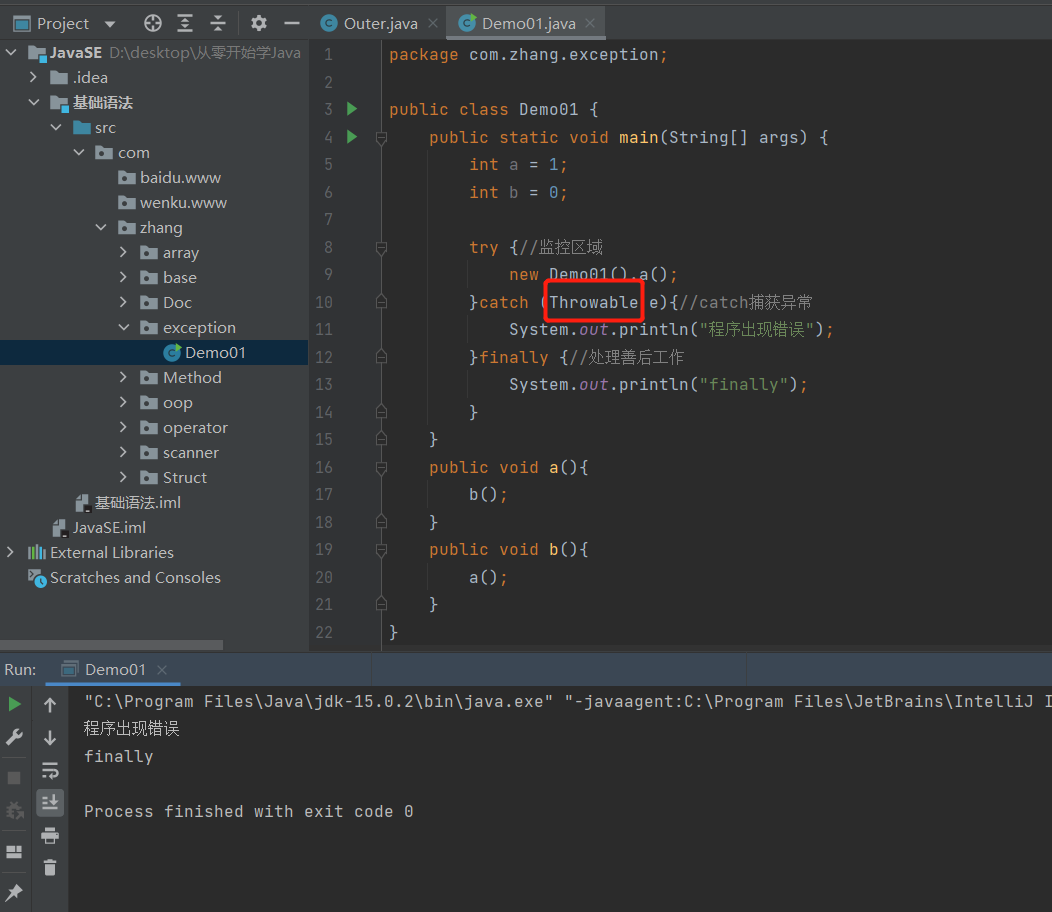1052x912 pixels.
Task: Collapse the zhang package
Action: pyautogui.click(x=101, y=227)
